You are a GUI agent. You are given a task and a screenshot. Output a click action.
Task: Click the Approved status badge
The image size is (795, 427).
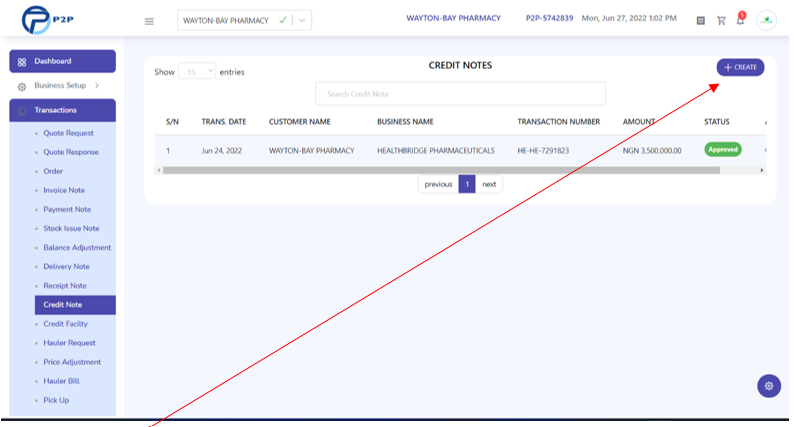point(723,150)
